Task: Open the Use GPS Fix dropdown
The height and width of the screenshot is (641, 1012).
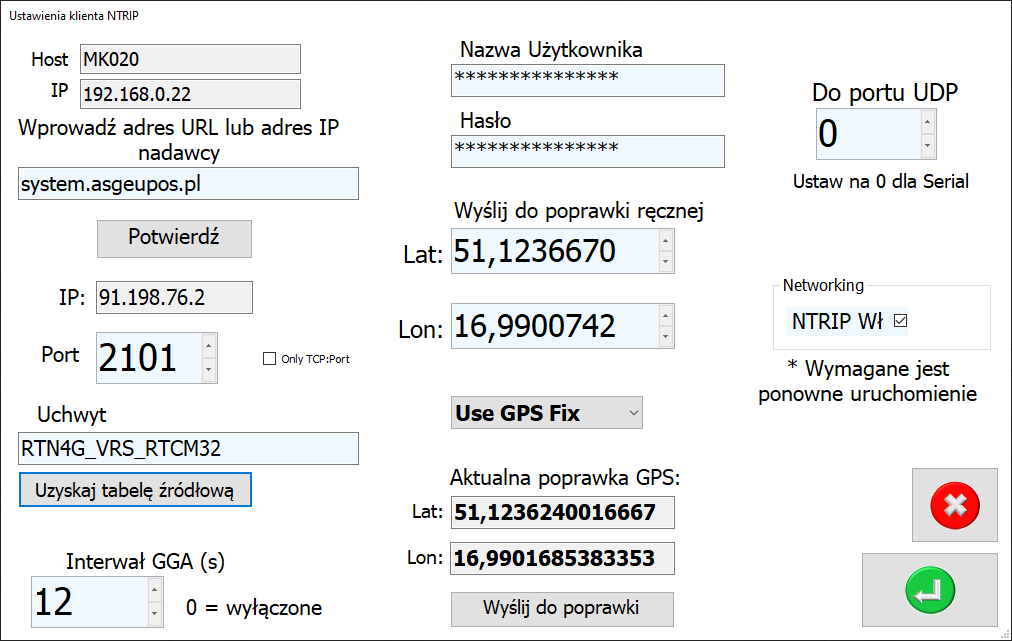Action: click(546, 413)
